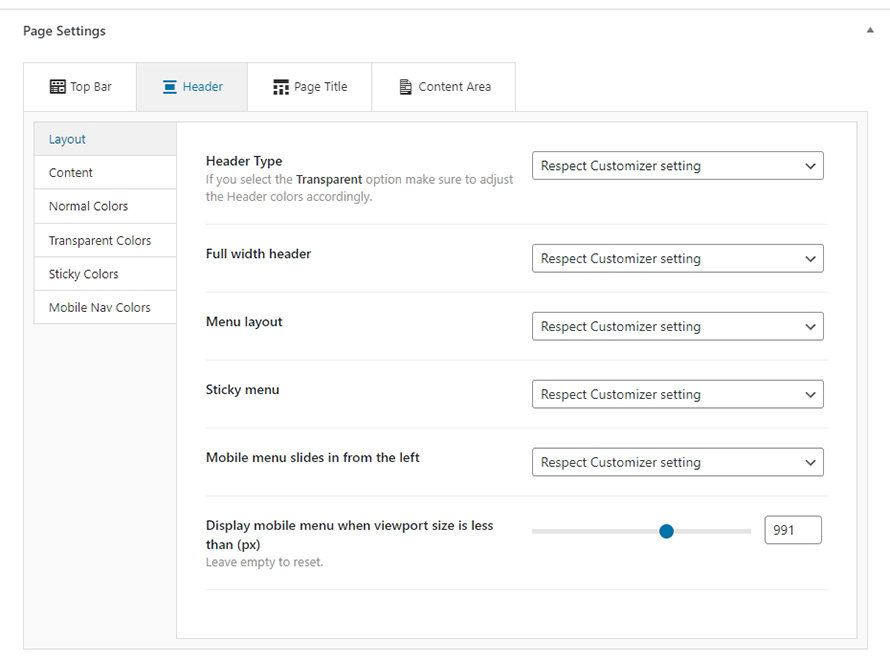Viewport: 890px width, 660px height.
Task: Switch to the Page Title tab
Action: (310, 87)
